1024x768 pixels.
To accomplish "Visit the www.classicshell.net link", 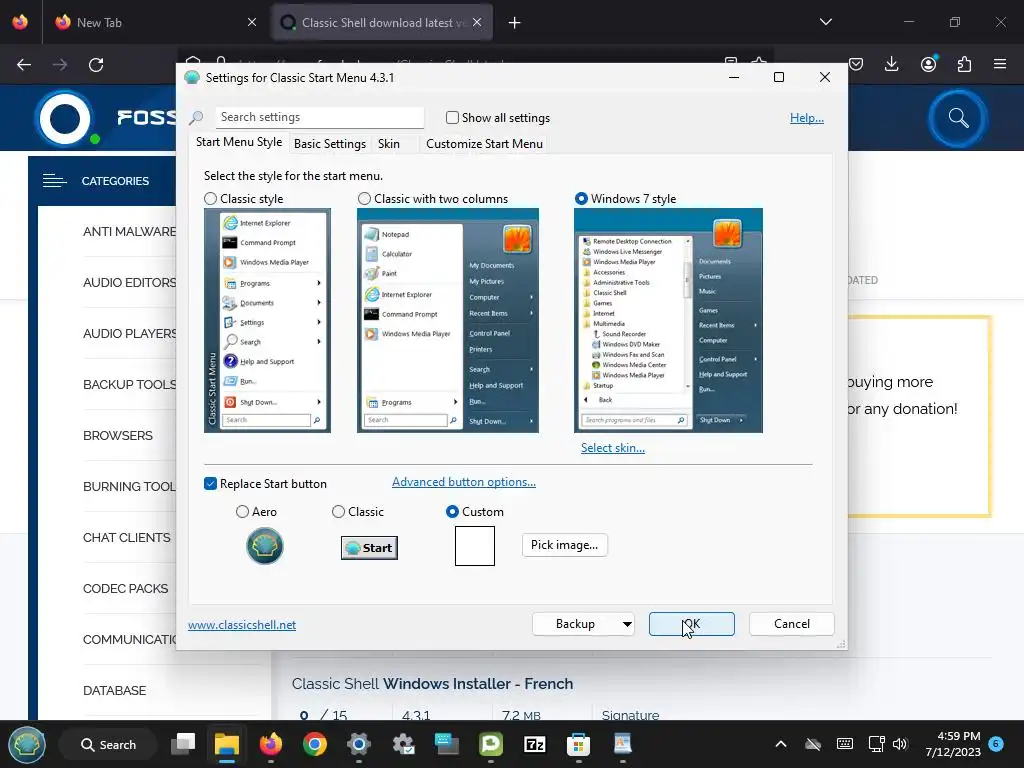I will [242, 625].
